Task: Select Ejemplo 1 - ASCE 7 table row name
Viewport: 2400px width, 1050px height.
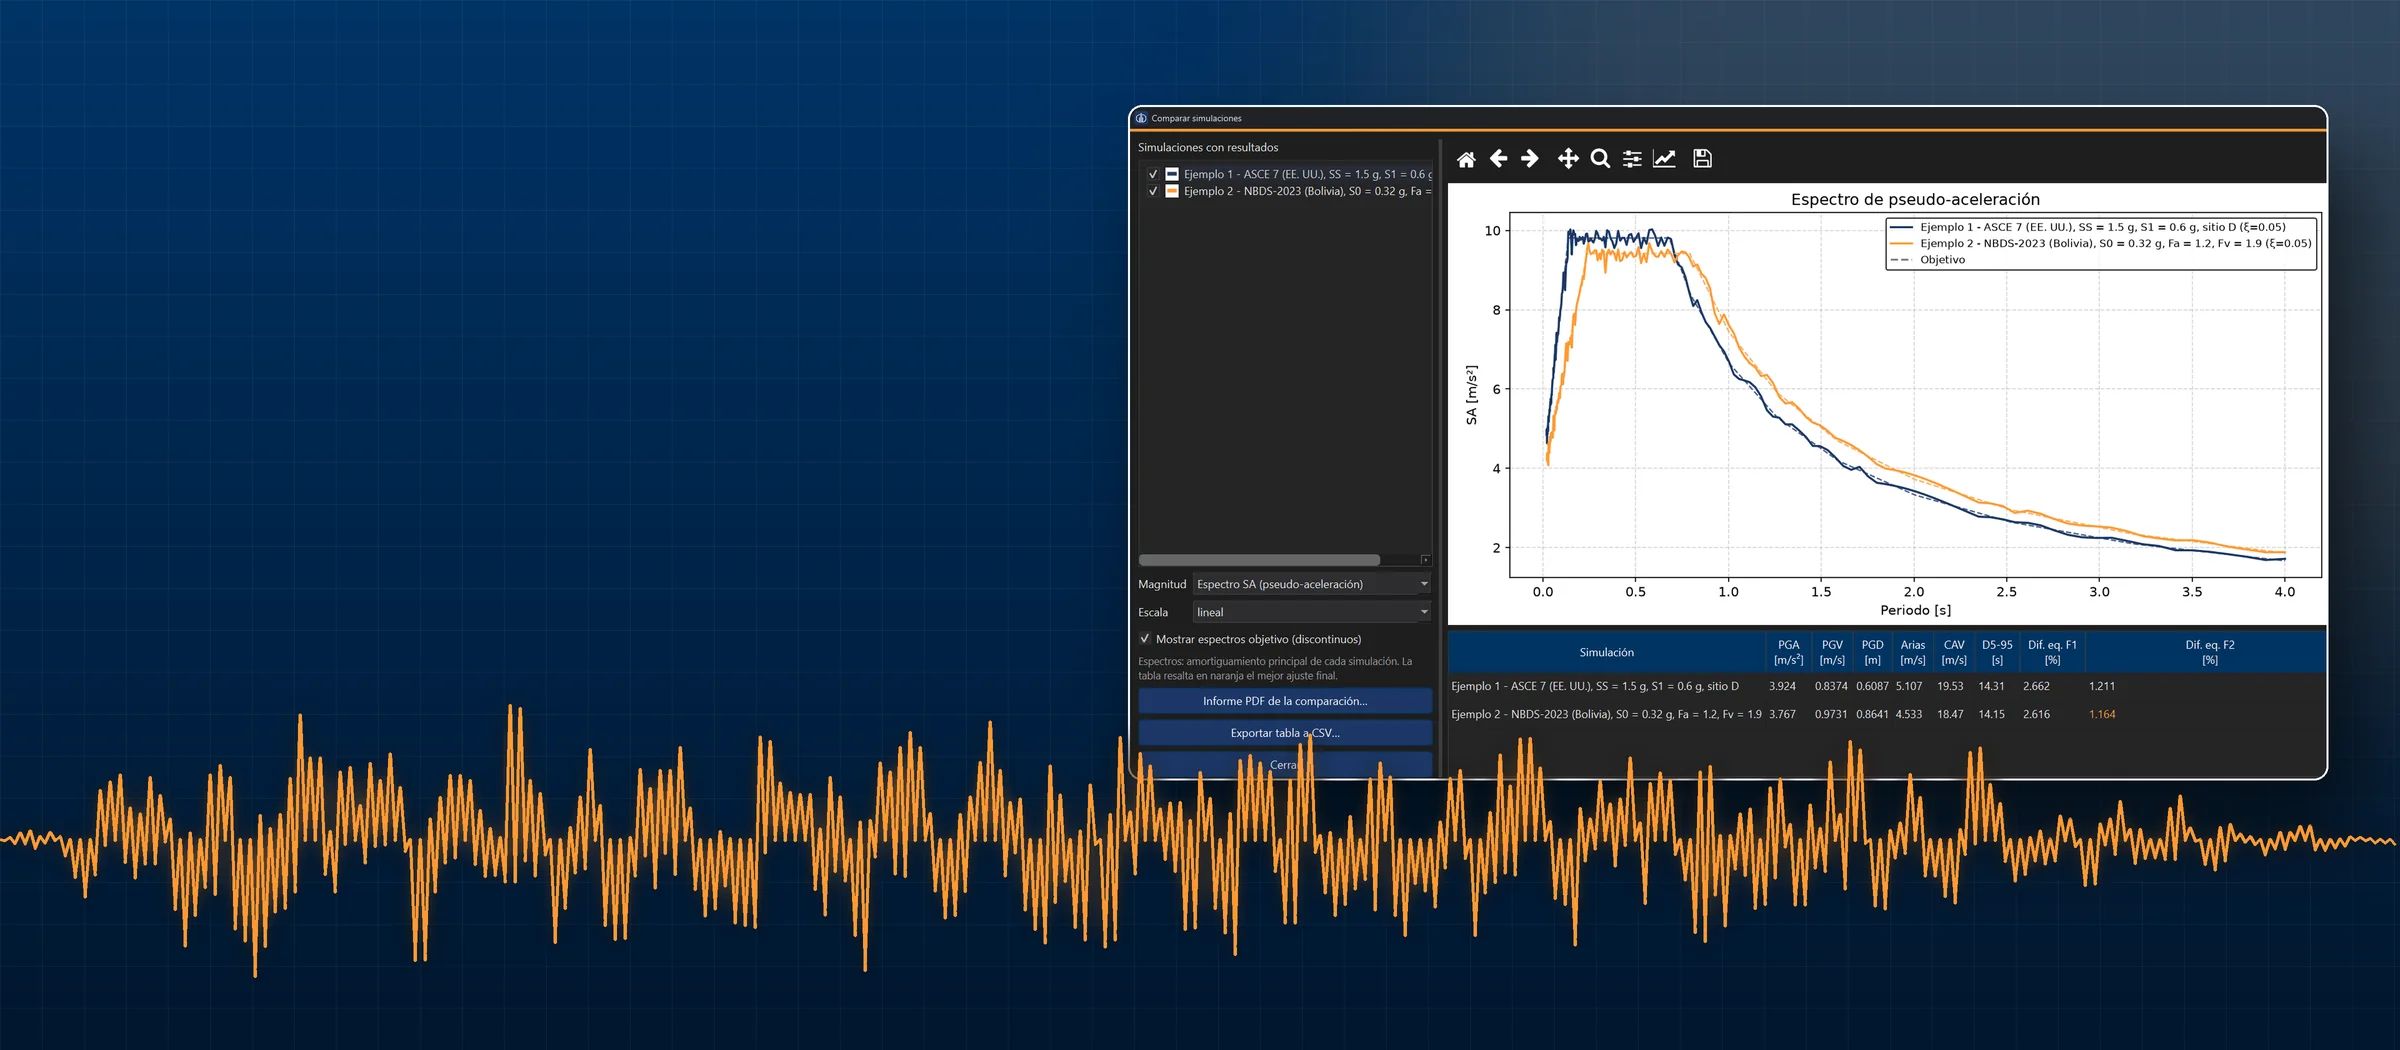Action: tap(1595, 686)
